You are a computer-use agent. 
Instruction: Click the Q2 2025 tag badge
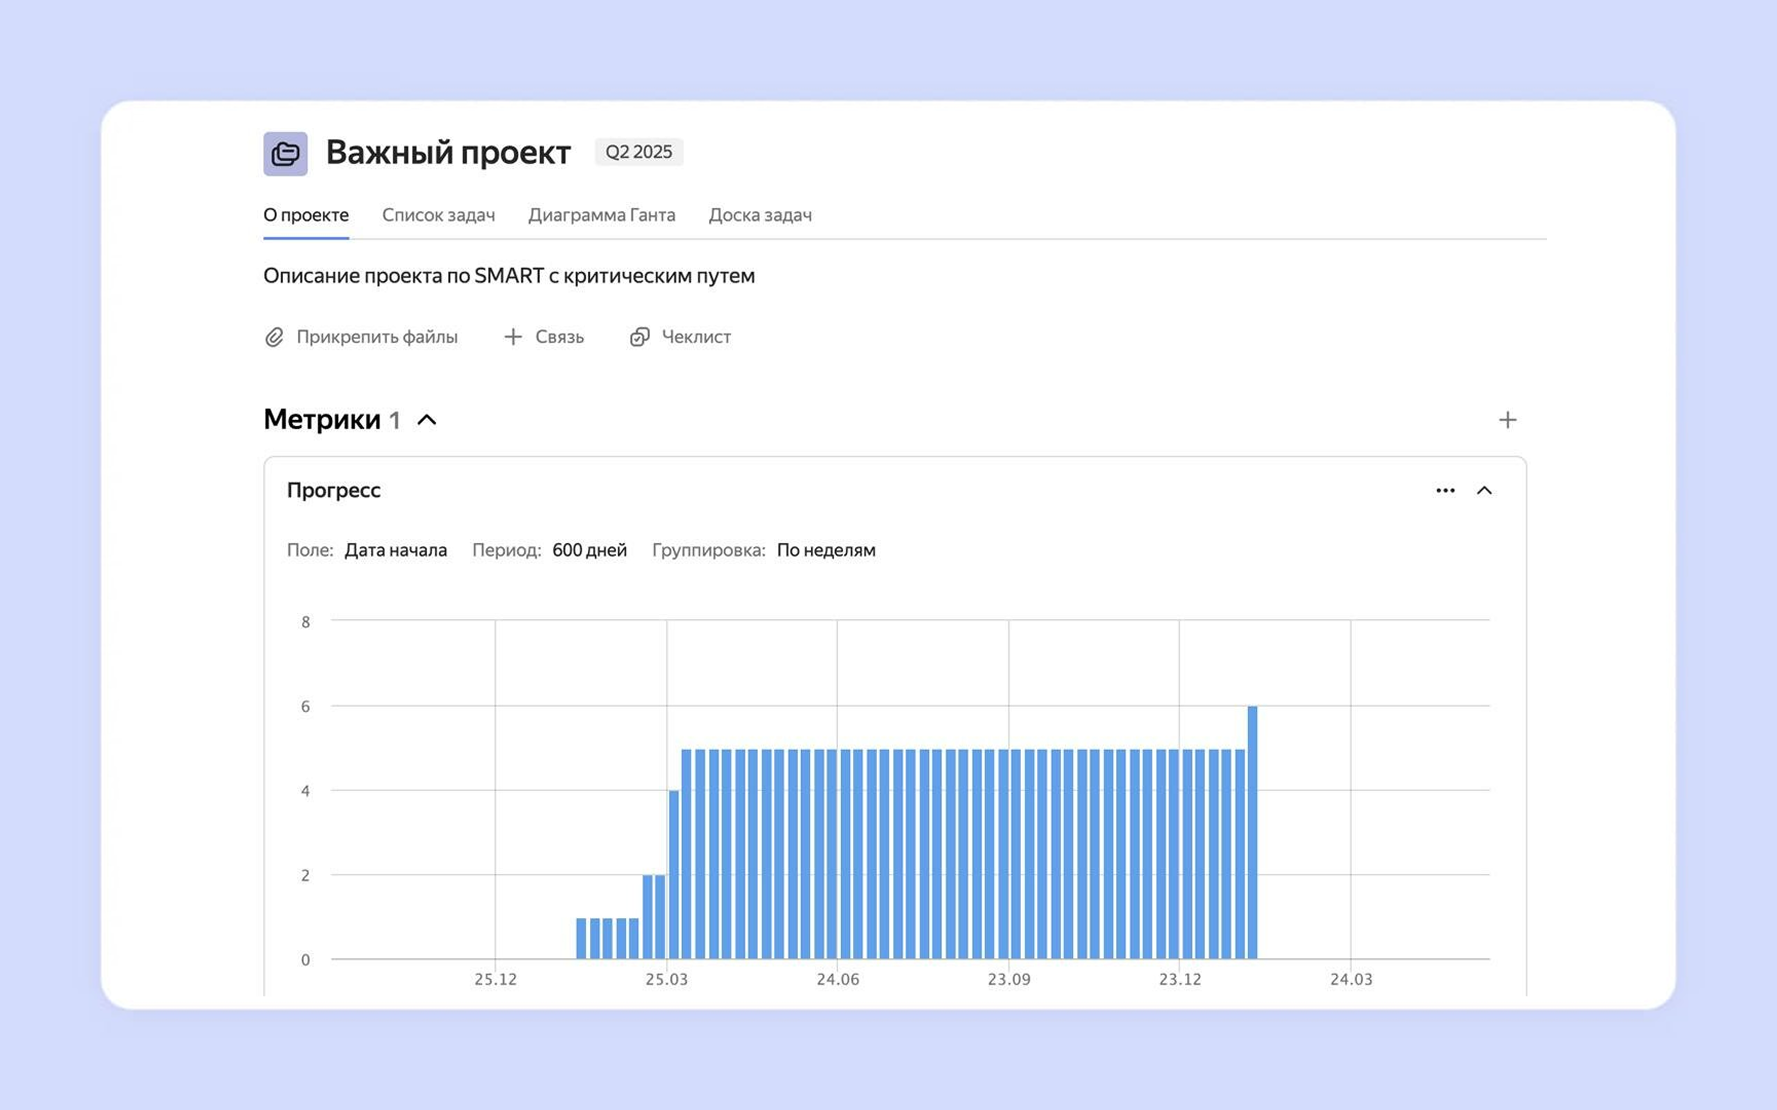638,152
